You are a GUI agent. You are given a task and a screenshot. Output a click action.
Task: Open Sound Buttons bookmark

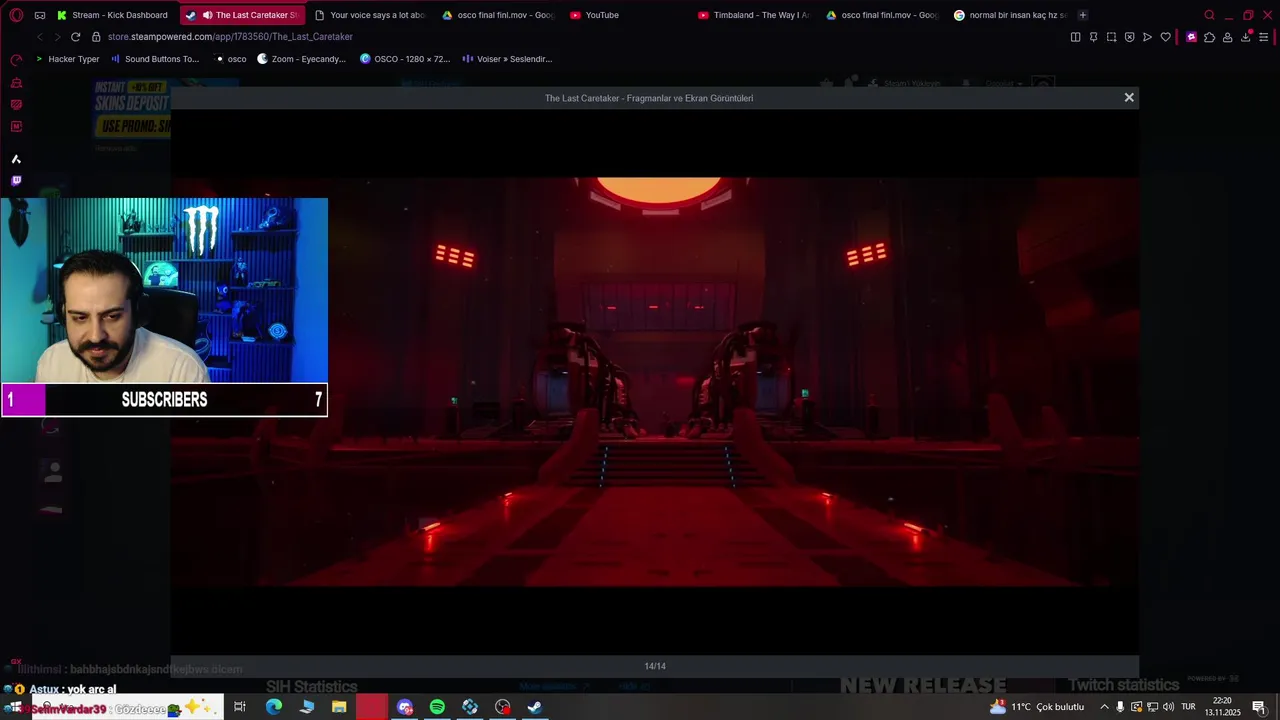(155, 59)
